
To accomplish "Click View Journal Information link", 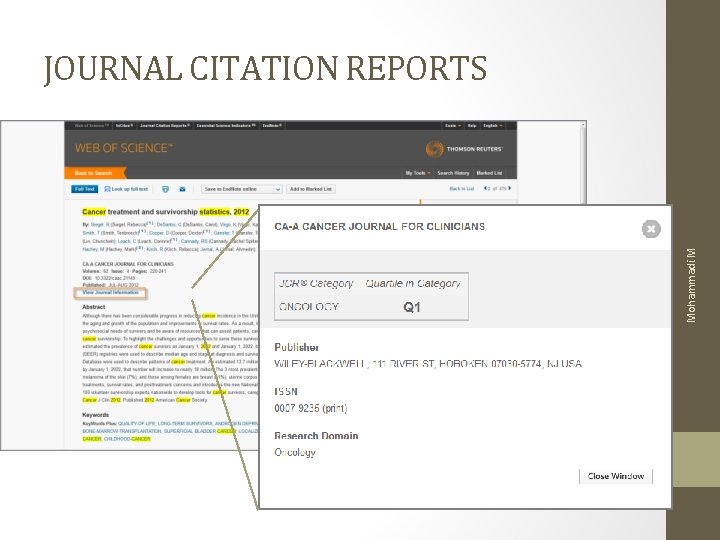I will (110, 292).
